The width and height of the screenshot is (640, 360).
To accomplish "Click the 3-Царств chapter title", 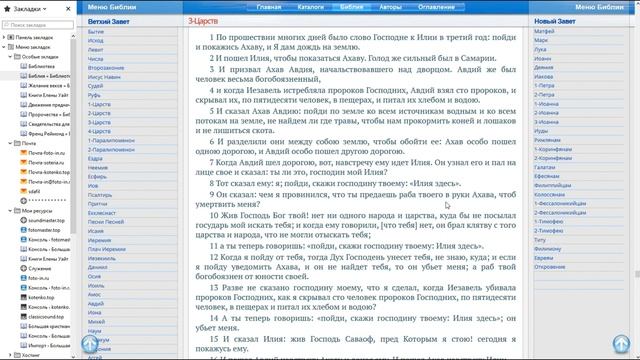I will pos(203,21).
